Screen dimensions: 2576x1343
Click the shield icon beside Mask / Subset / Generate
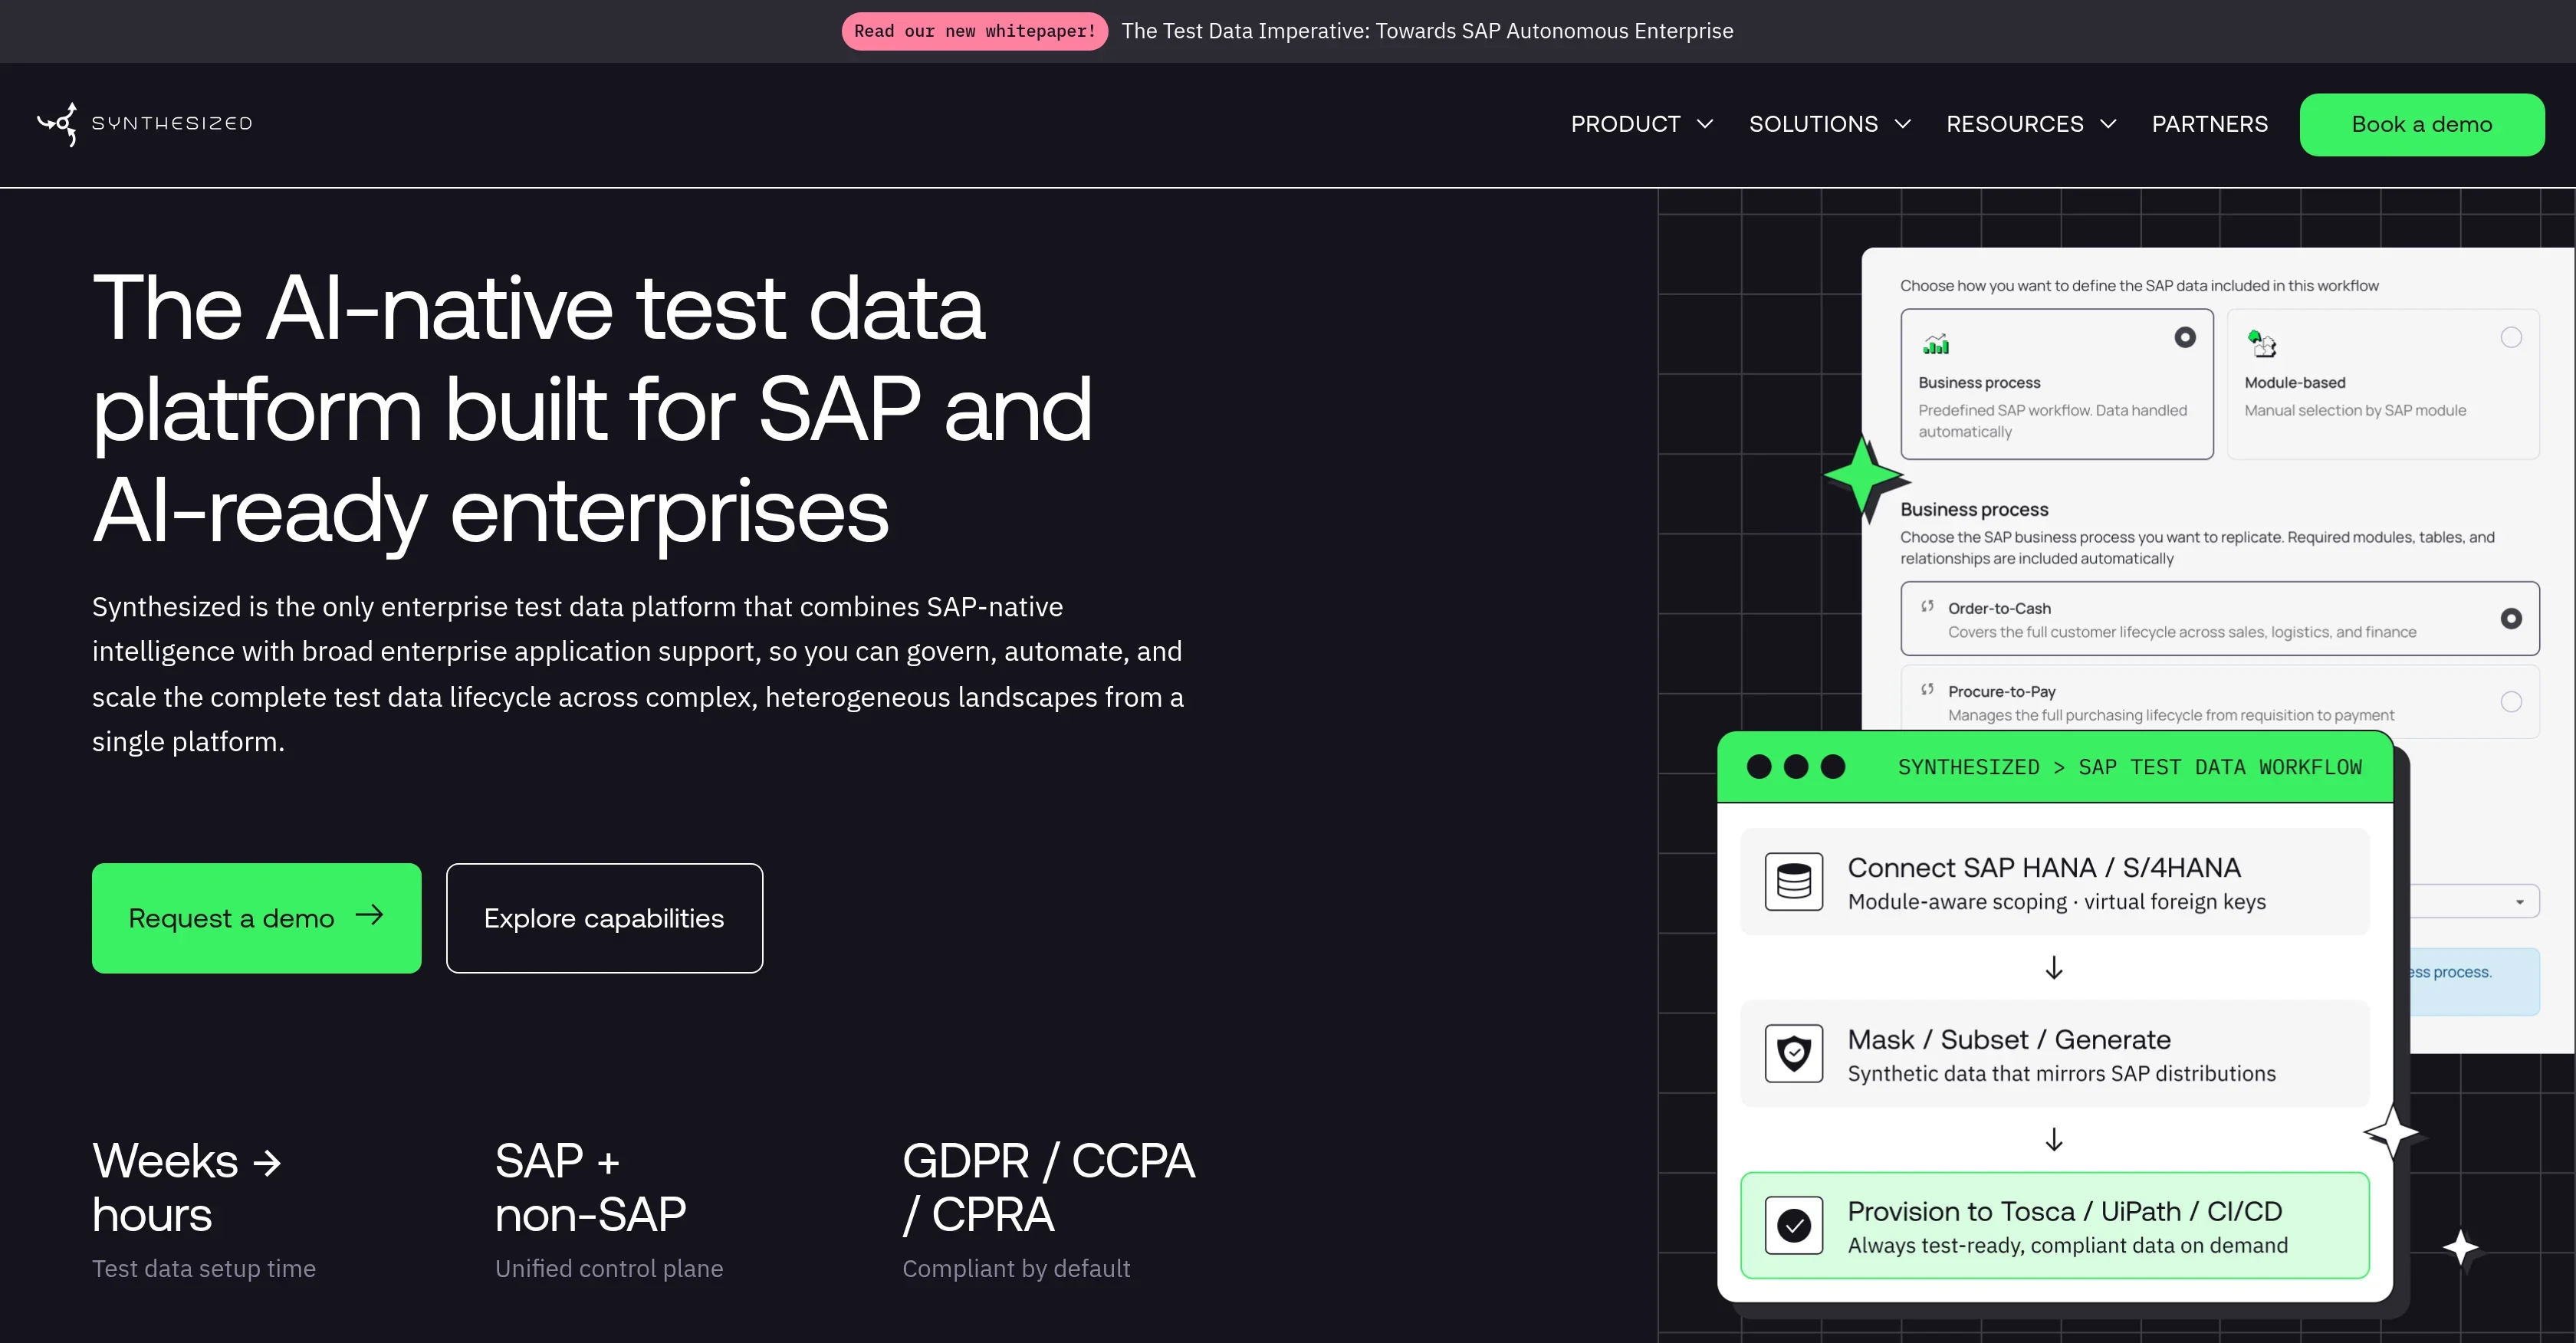tap(1794, 1053)
